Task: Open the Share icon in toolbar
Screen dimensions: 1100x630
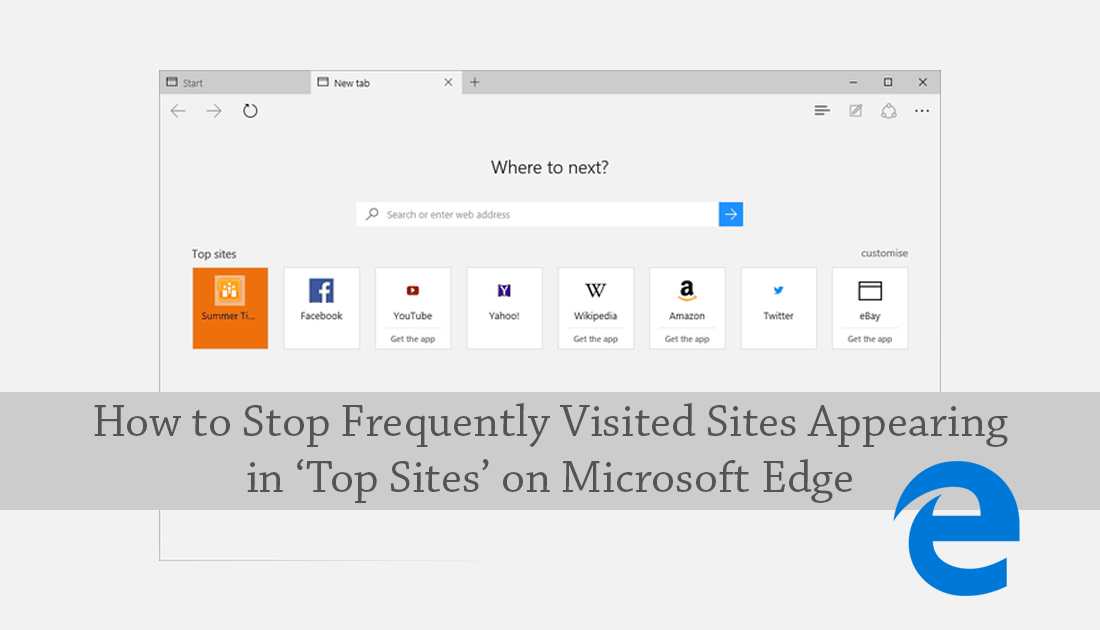Action: [x=889, y=111]
